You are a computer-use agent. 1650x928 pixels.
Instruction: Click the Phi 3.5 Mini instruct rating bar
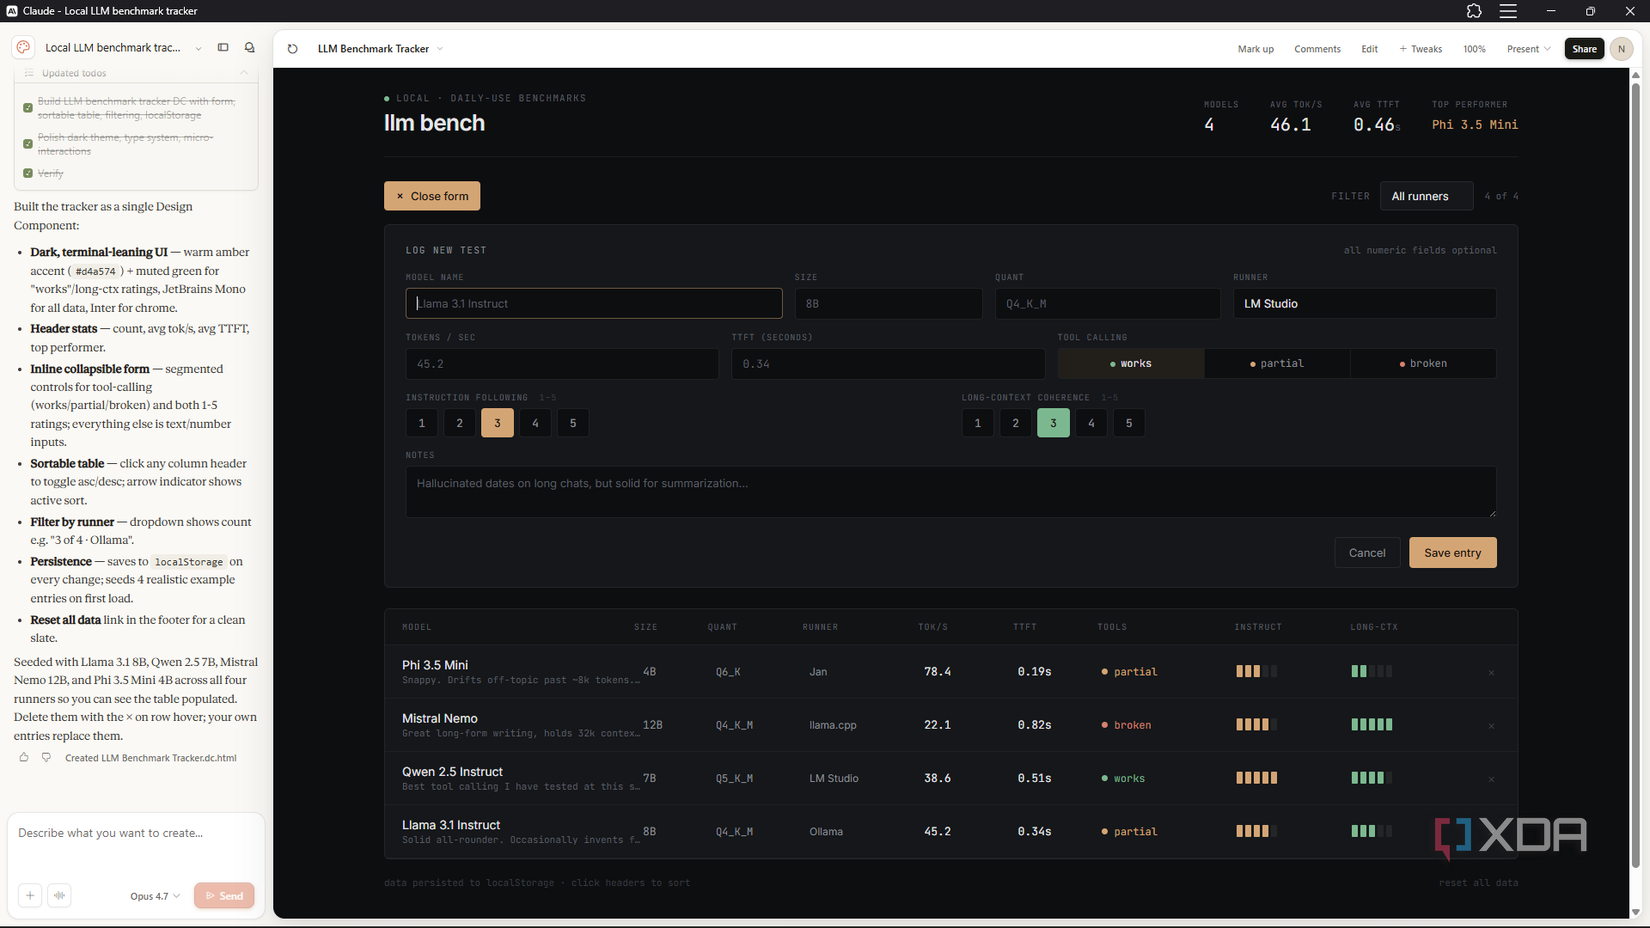pos(1256,672)
